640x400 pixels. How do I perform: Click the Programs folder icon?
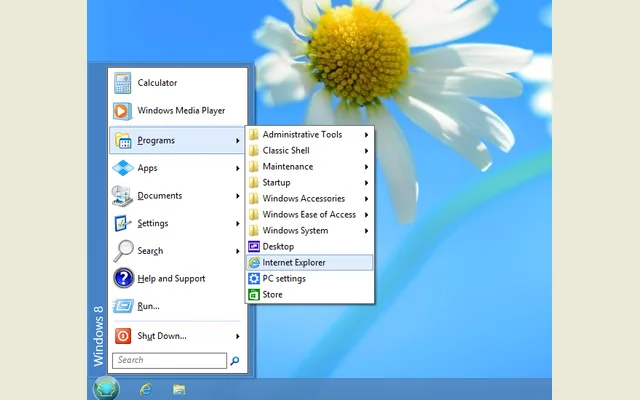coord(123,141)
